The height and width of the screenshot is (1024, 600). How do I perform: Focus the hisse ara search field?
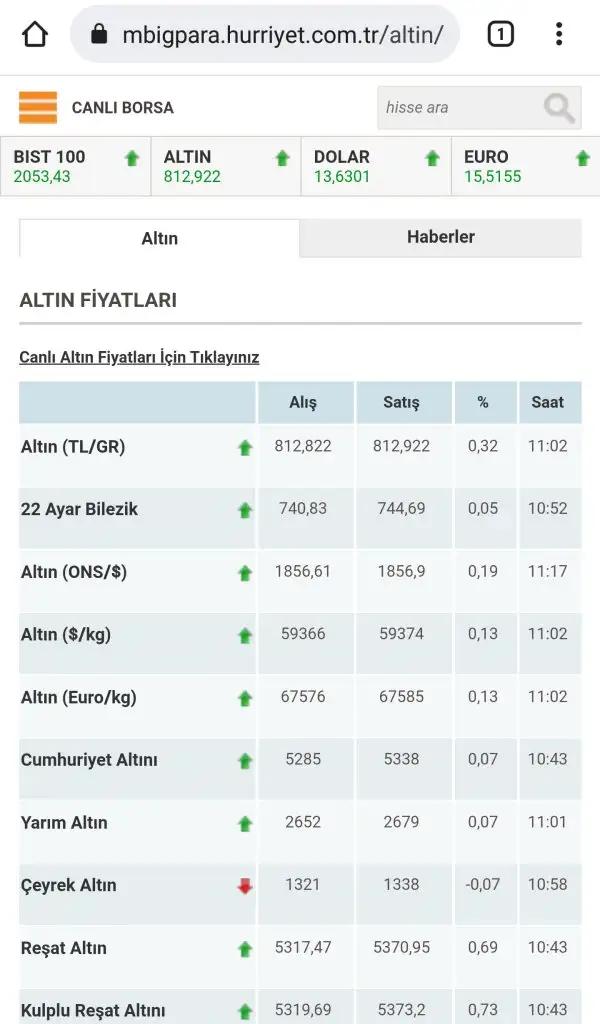click(461, 108)
